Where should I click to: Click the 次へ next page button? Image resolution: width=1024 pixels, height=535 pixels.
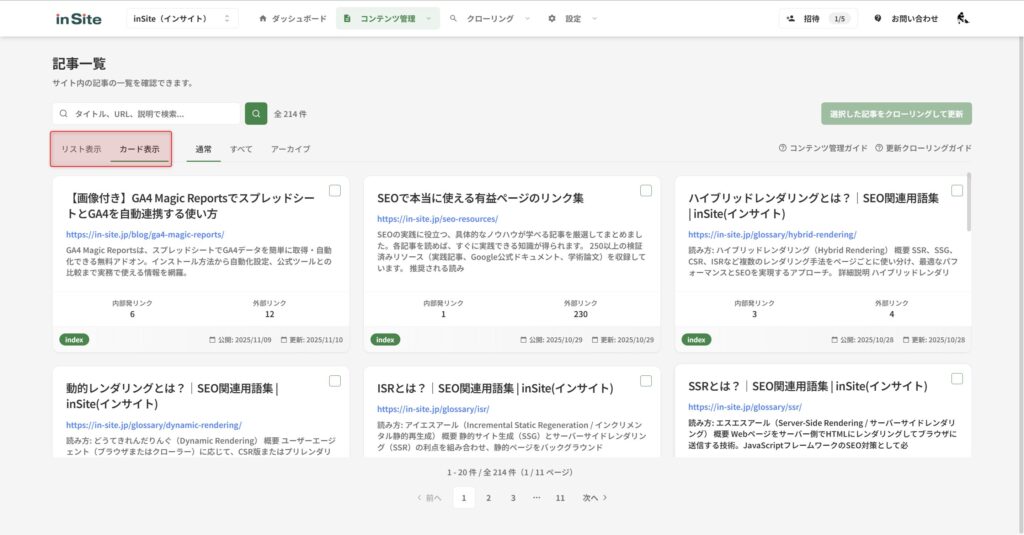pyautogui.click(x=594, y=498)
